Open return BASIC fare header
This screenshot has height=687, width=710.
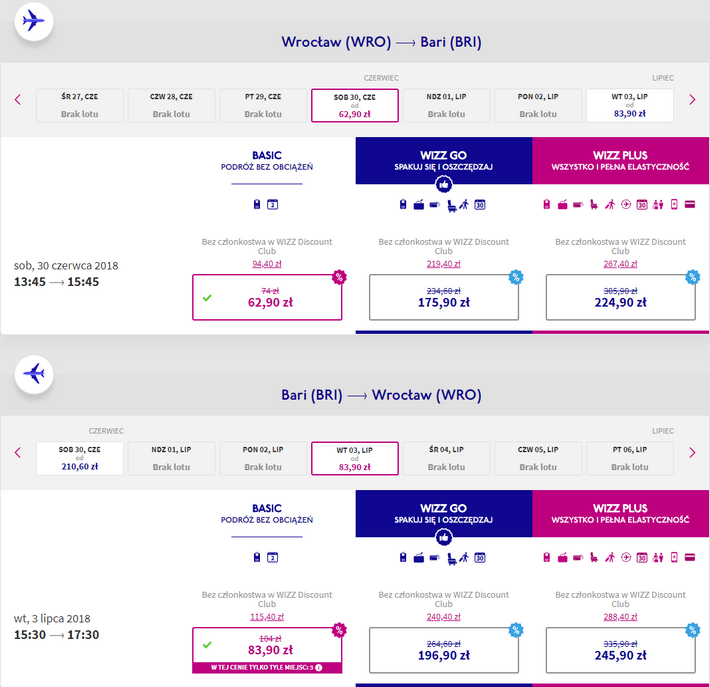coord(267,514)
